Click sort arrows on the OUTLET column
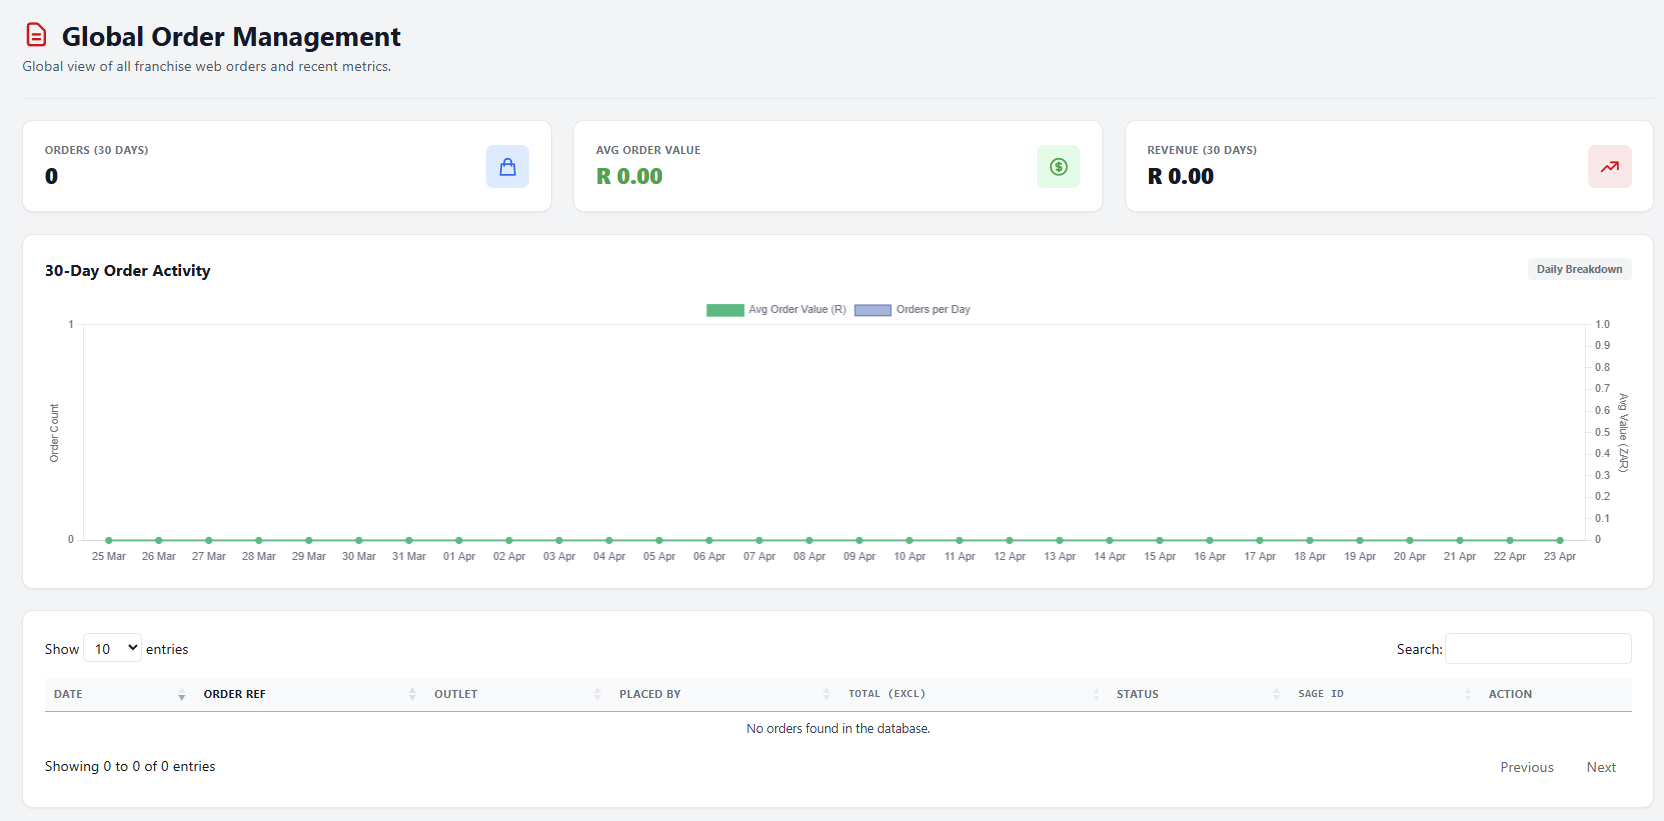Image resolution: width=1664 pixels, height=821 pixels. pyautogui.click(x=597, y=694)
